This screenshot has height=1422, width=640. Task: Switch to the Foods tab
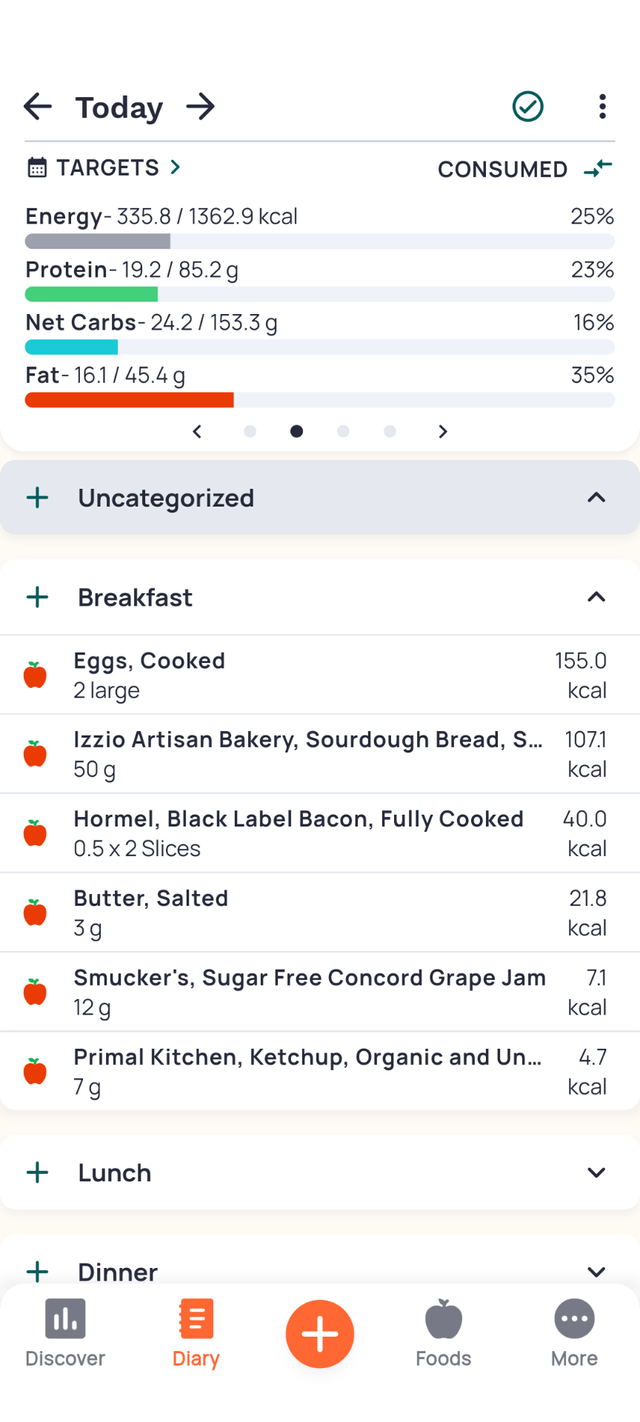point(443,1334)
